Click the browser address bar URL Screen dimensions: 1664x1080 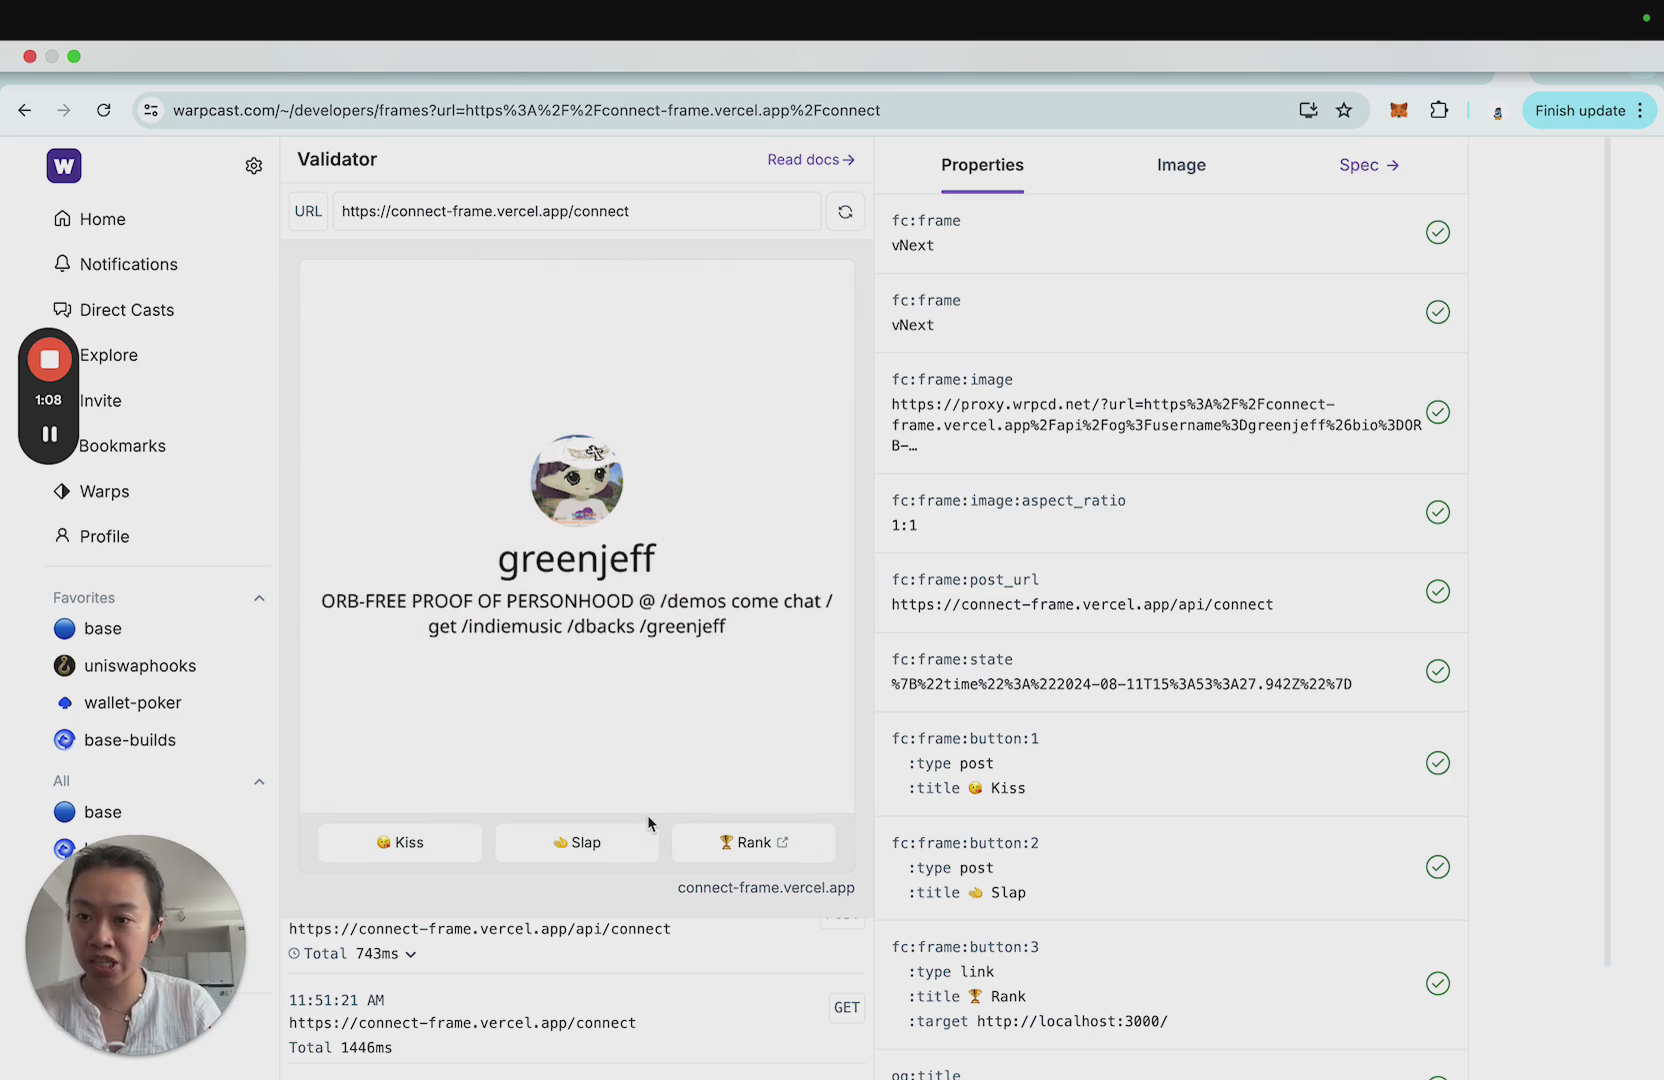coord(526,110)
